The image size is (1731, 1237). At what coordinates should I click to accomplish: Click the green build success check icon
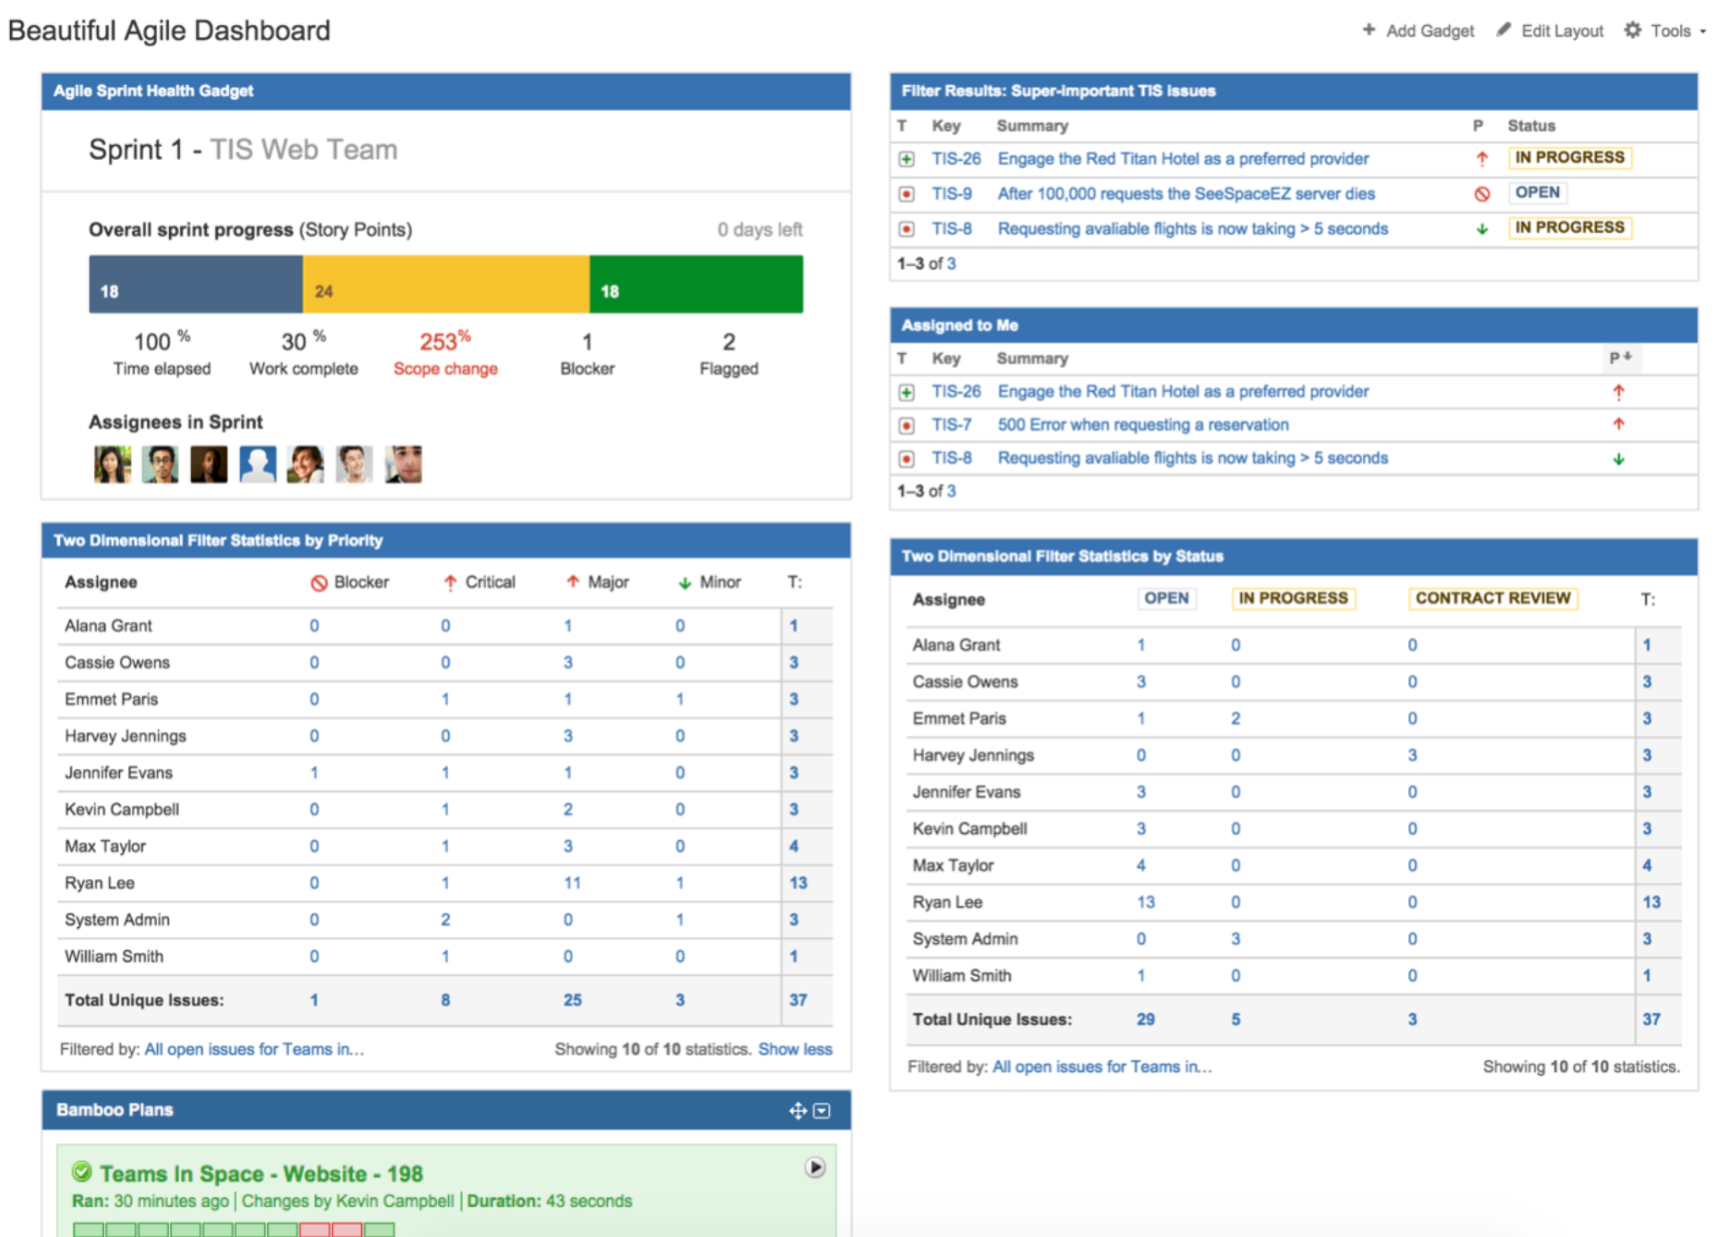pos(82,1172)
